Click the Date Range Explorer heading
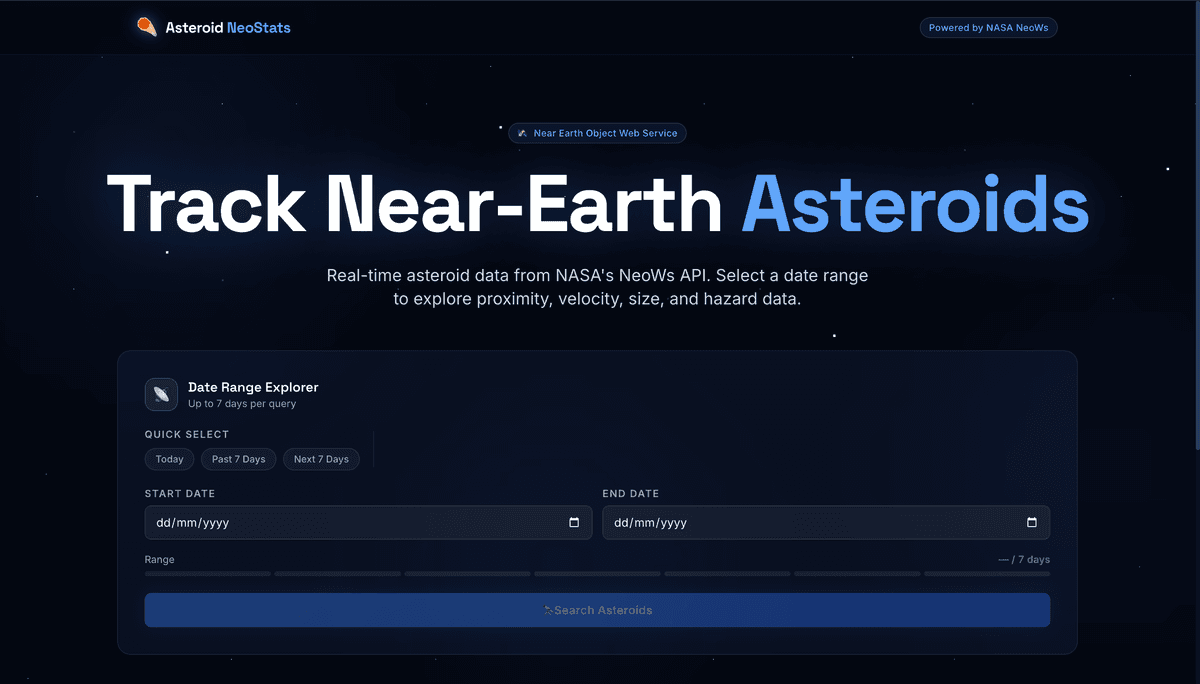This screenshot has width=1200, height=684. click(253, 387)
